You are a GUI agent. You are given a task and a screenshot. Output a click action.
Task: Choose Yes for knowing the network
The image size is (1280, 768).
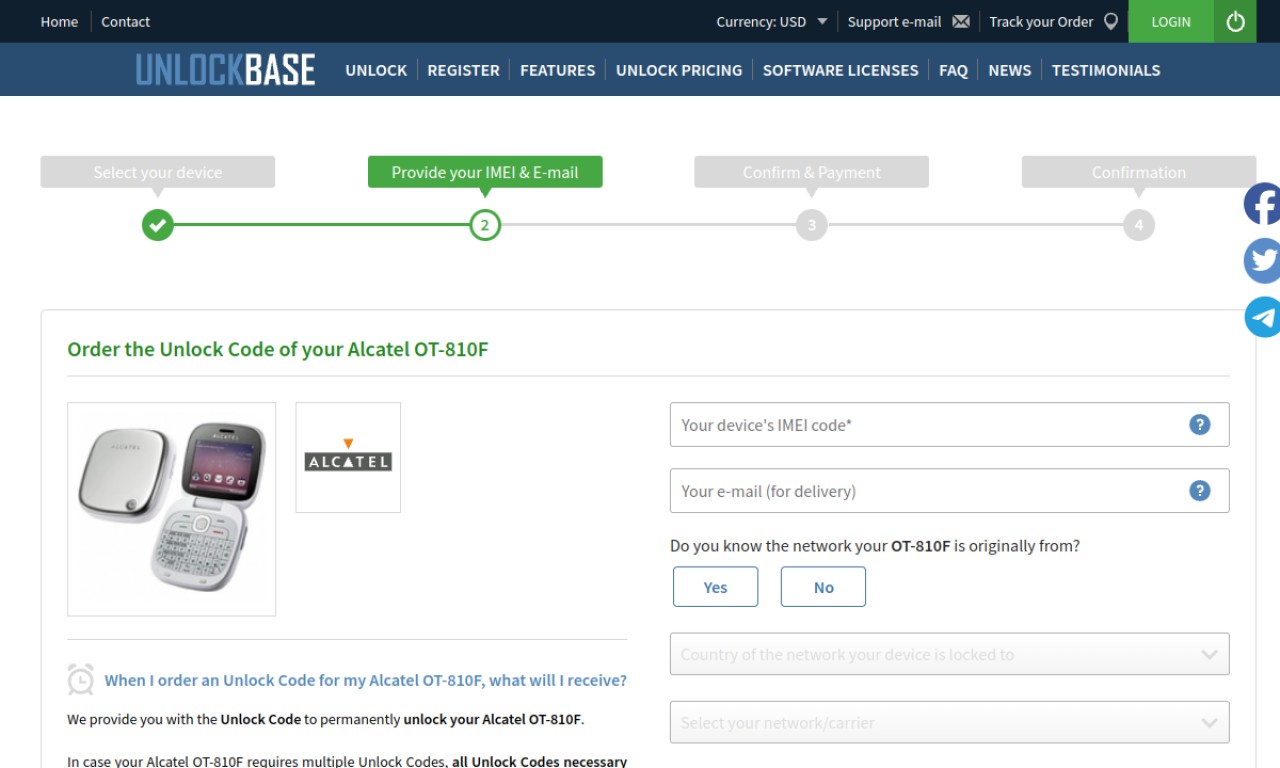point(715,587)
